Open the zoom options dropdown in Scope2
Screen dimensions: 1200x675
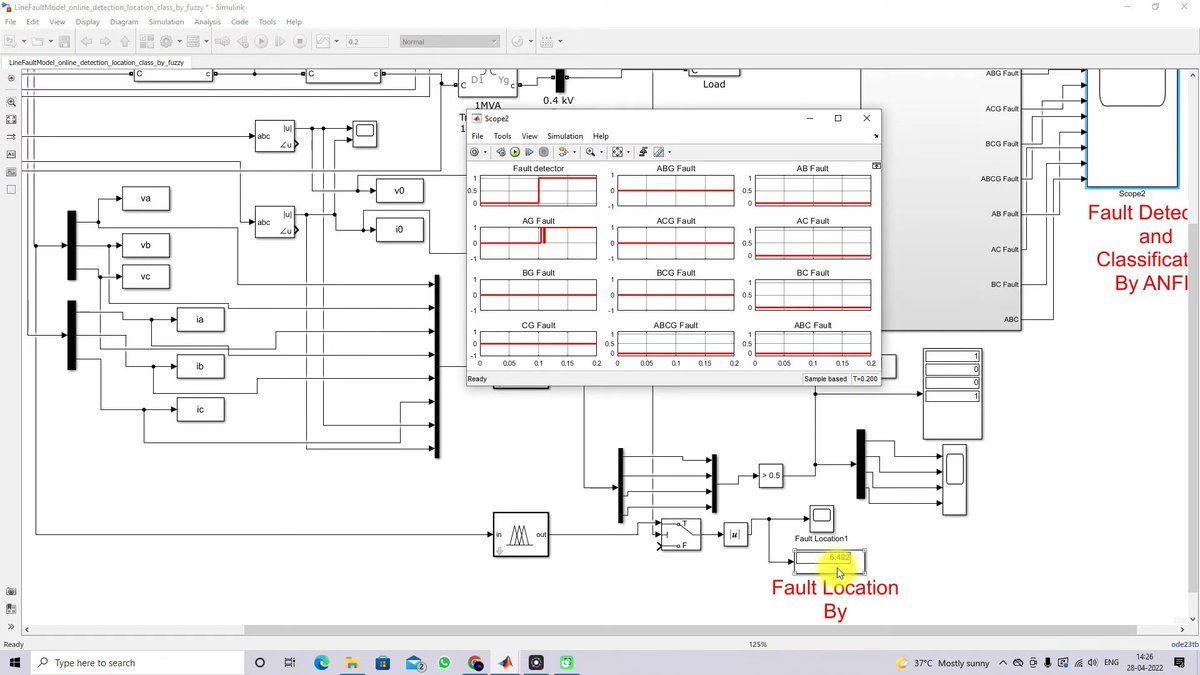601,151
